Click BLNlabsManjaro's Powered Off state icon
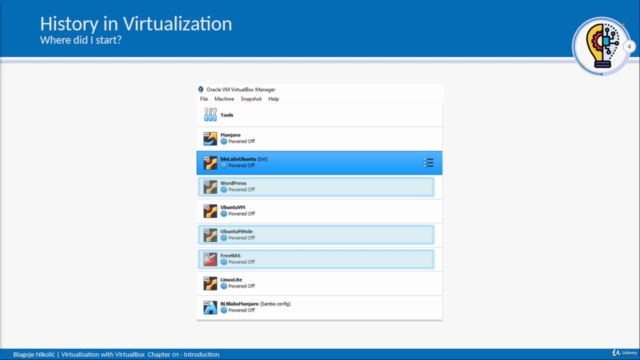The width and height of the screenshot is (640, 360). tap(224, 310)
